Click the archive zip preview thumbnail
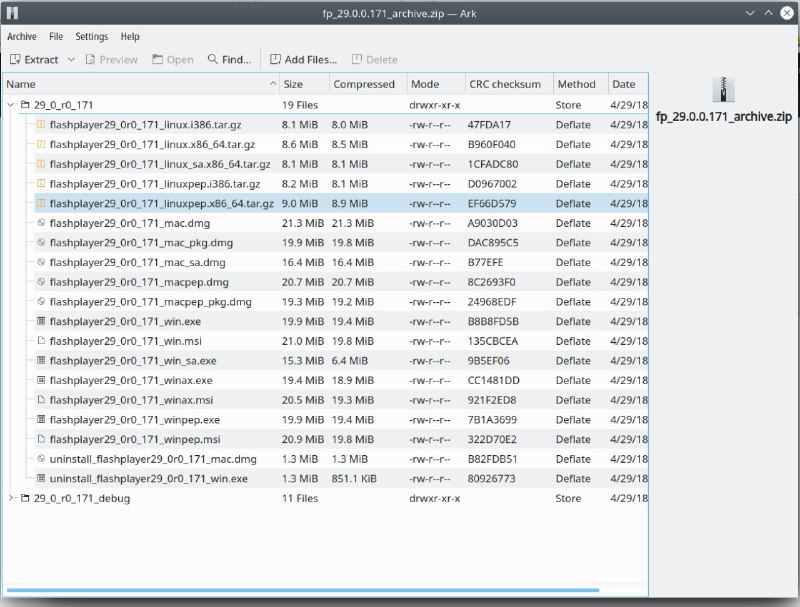This screenshot has width=800, height=607. point(723,89)
